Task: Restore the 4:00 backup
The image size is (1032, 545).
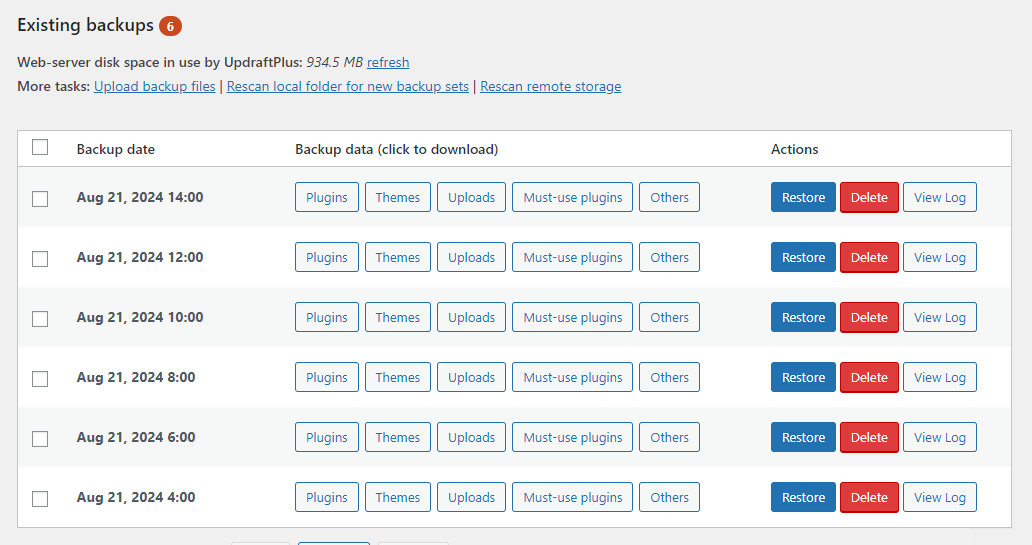Action: tap(803, 497)
